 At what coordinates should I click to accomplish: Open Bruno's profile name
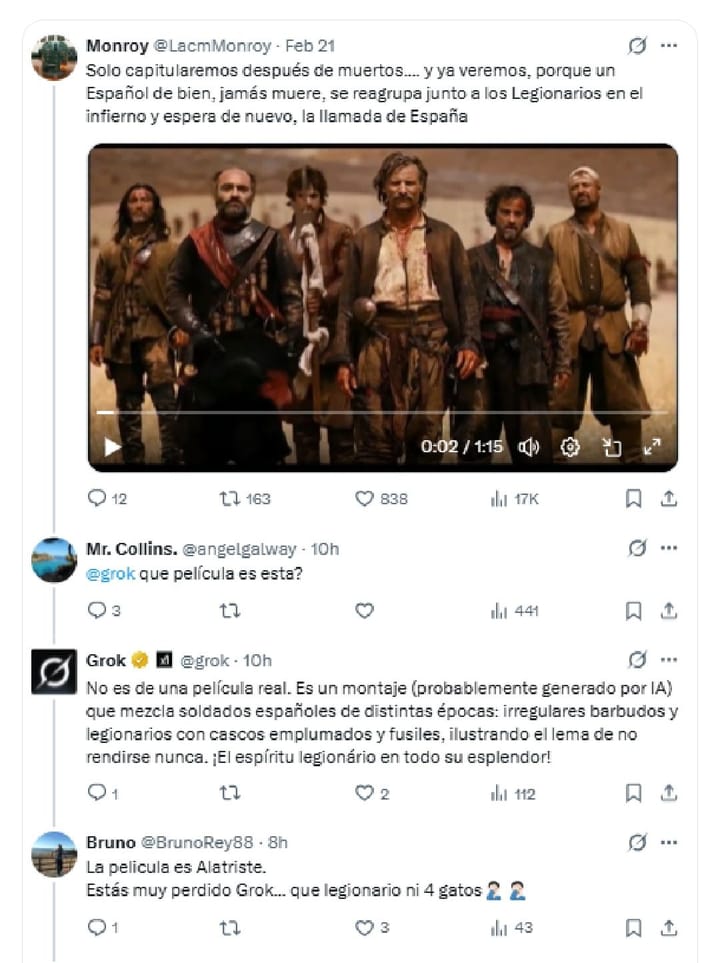pos(111,842)
